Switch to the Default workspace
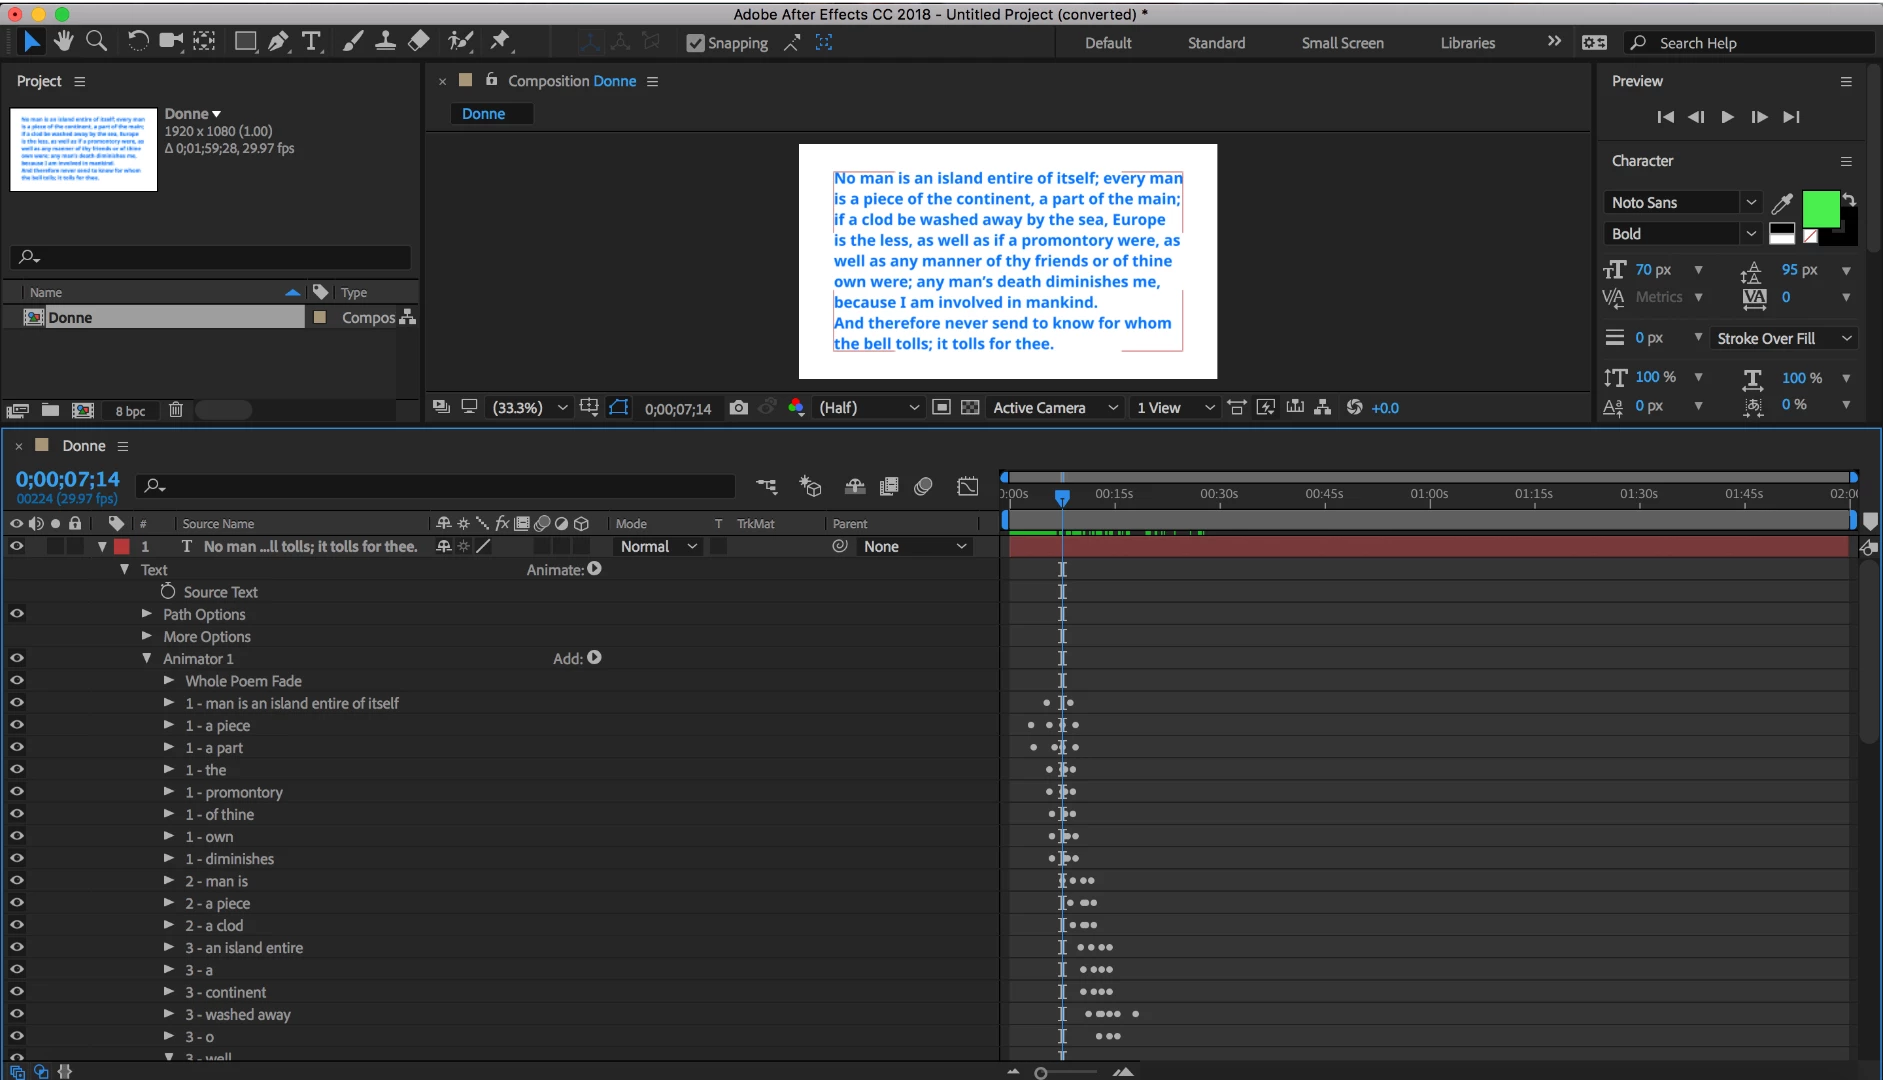This screenshot has width=1883, height=1080. point(1108,43)
